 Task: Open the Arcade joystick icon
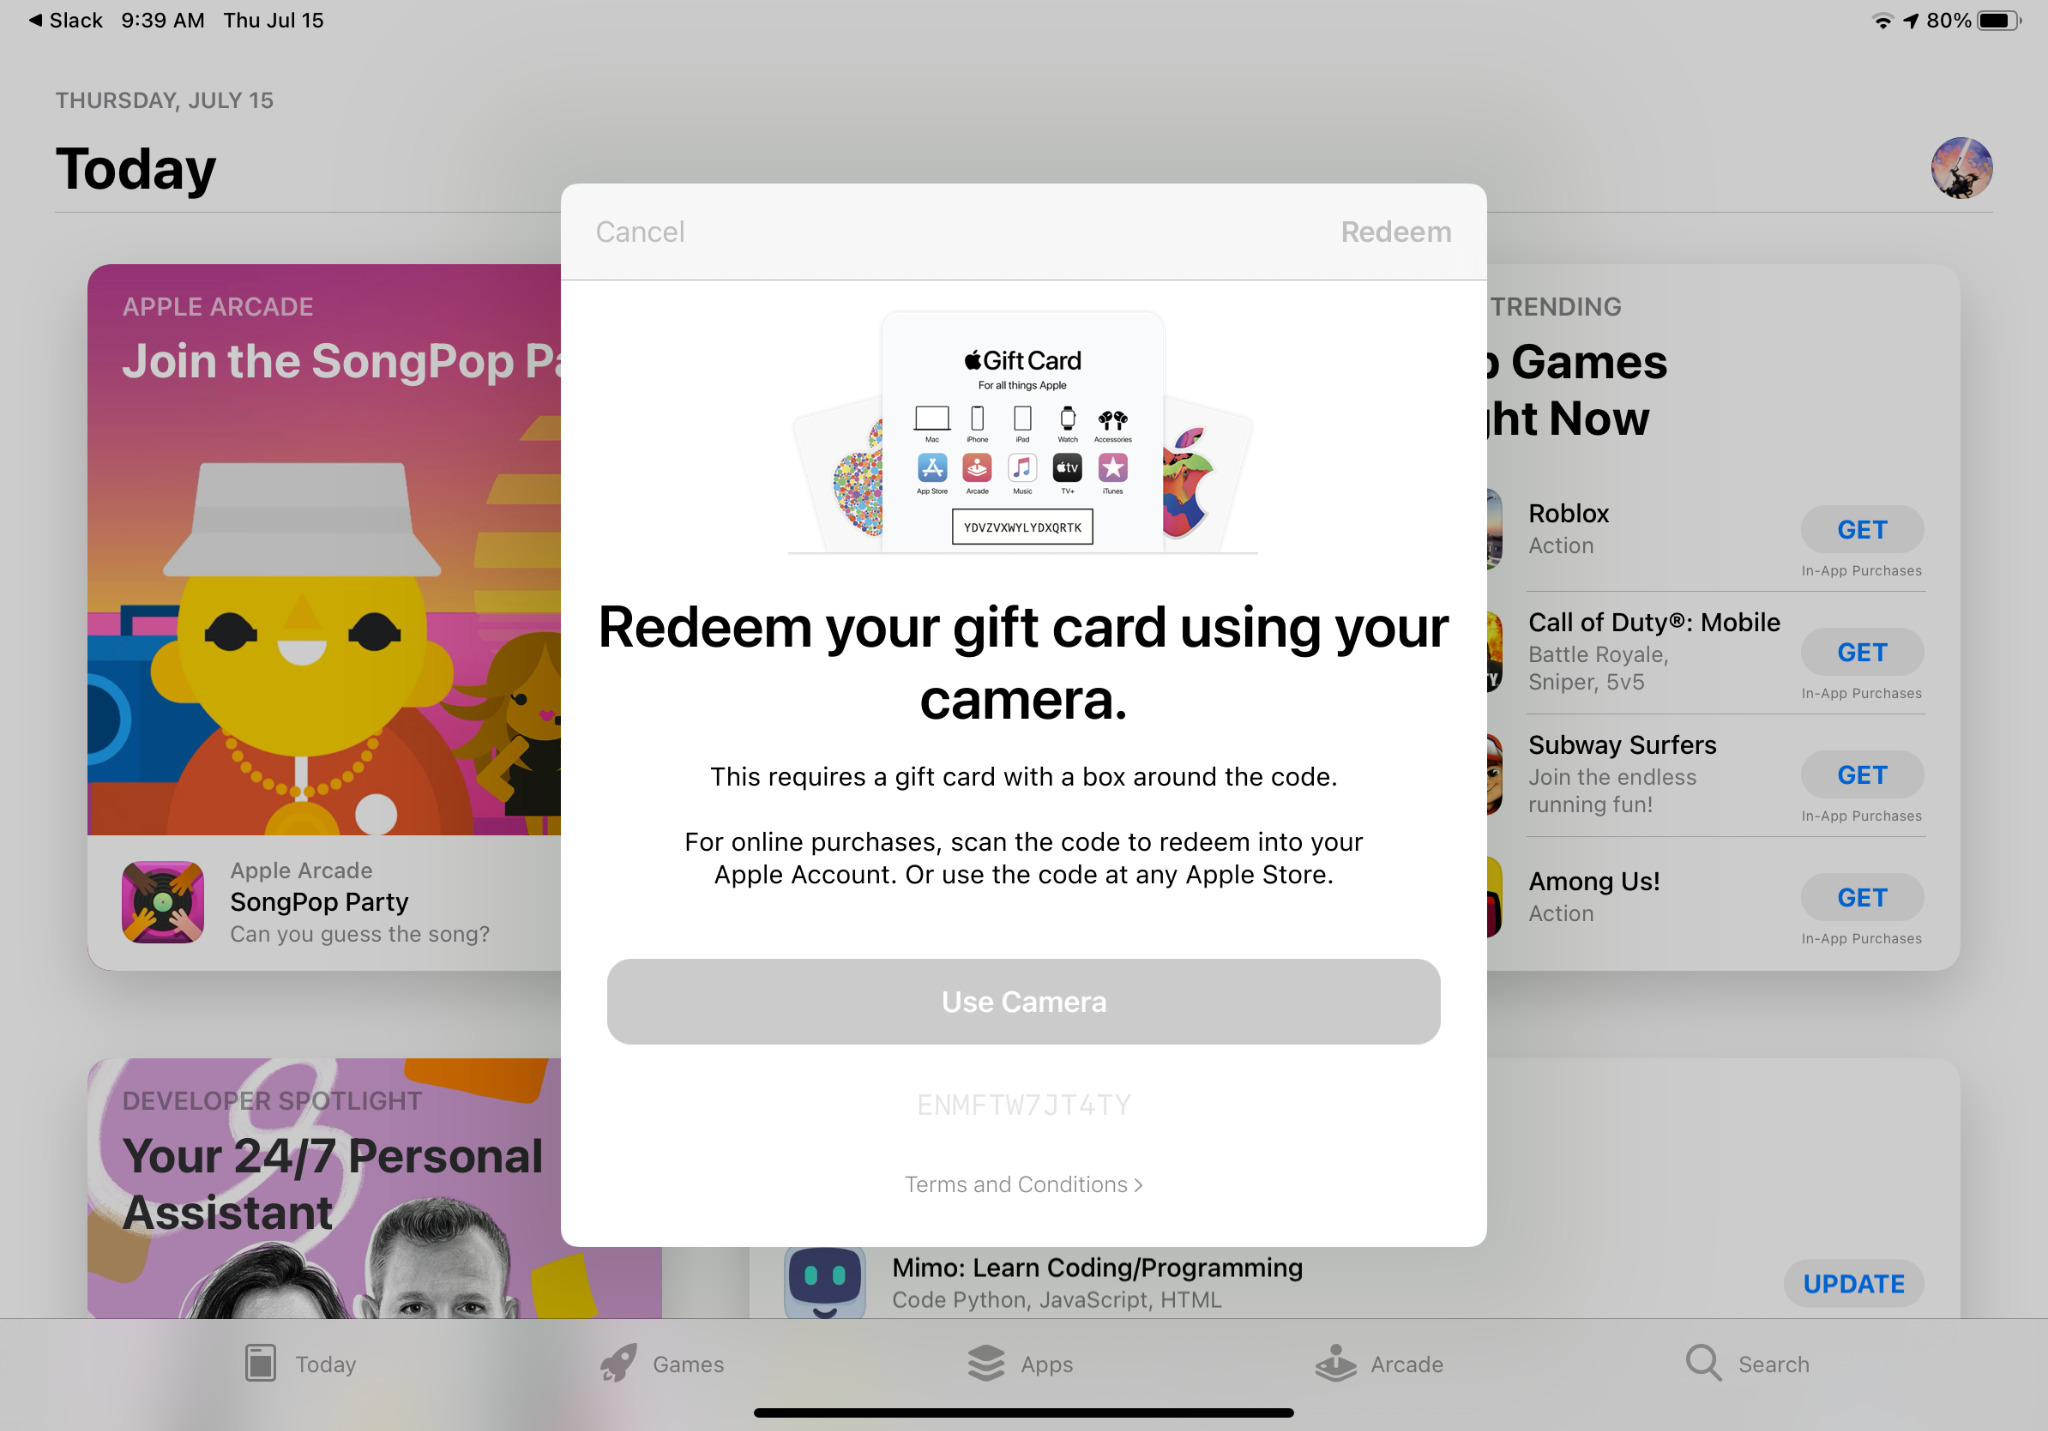click(x=1335, y=1364)
